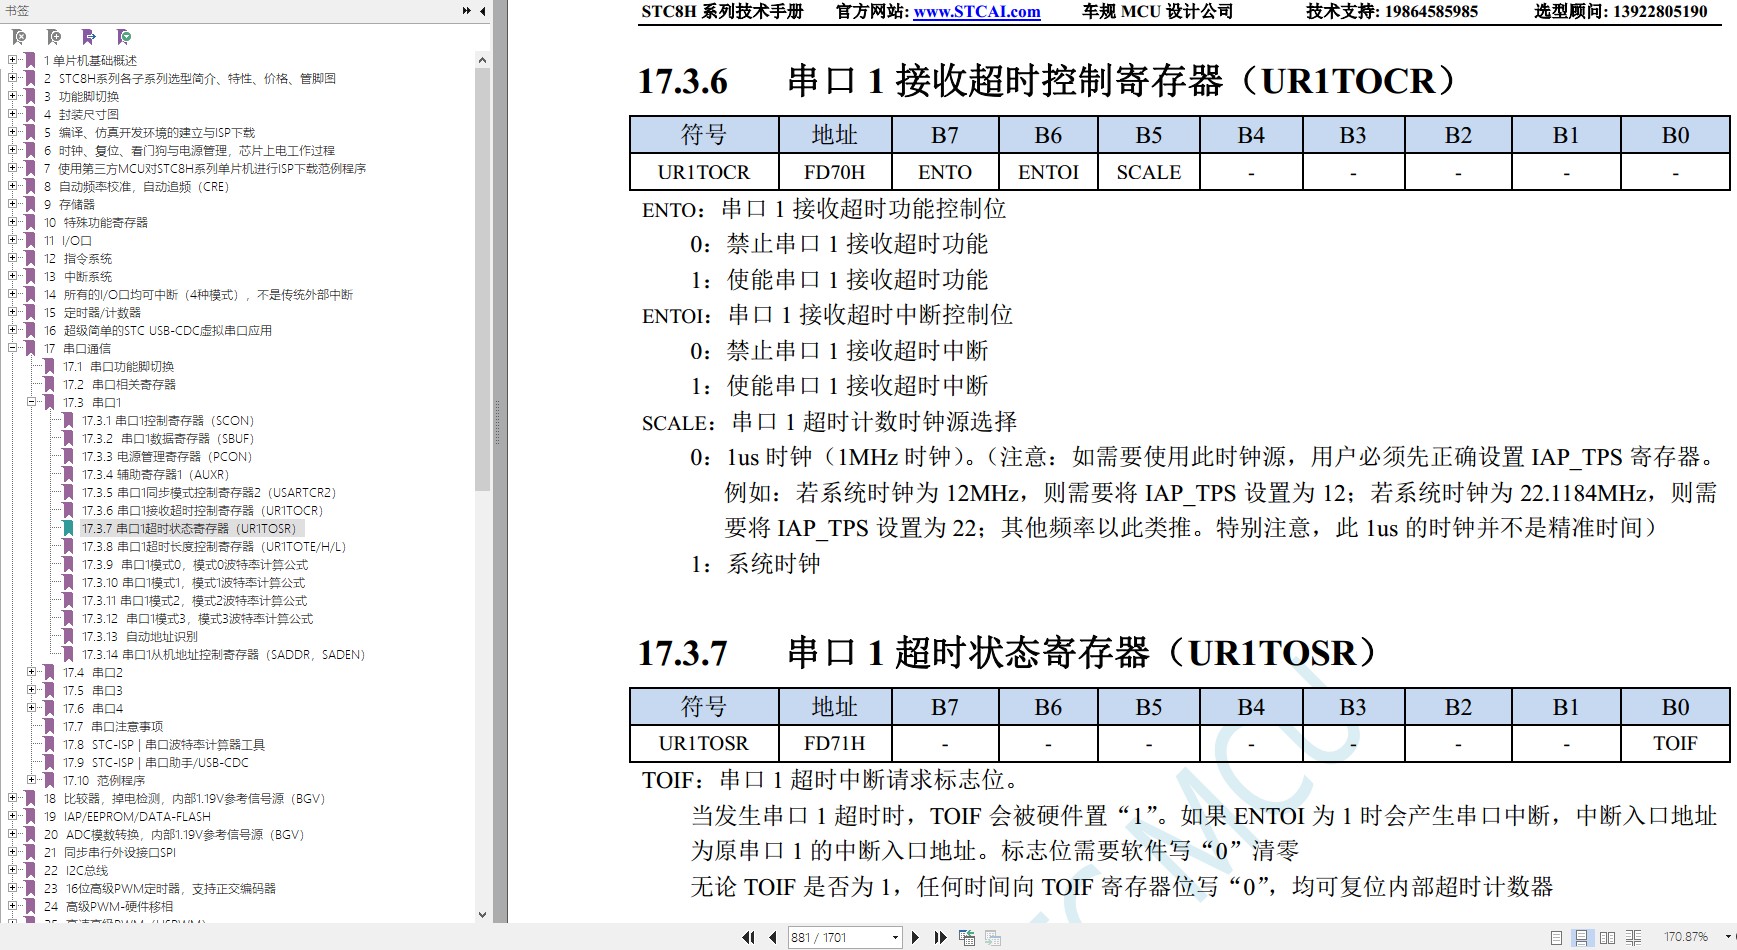
Task: Open bookmark 17.1 串口功能脚切换
Action: 118,367
